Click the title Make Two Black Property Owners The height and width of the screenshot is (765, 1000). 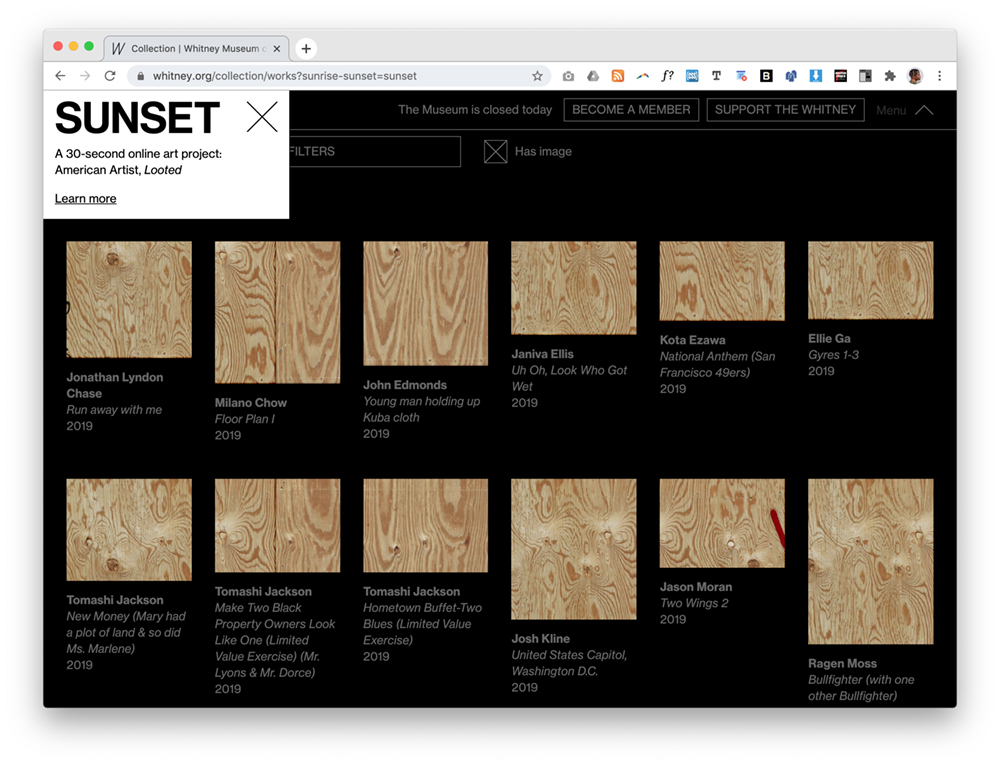point(275,640)
